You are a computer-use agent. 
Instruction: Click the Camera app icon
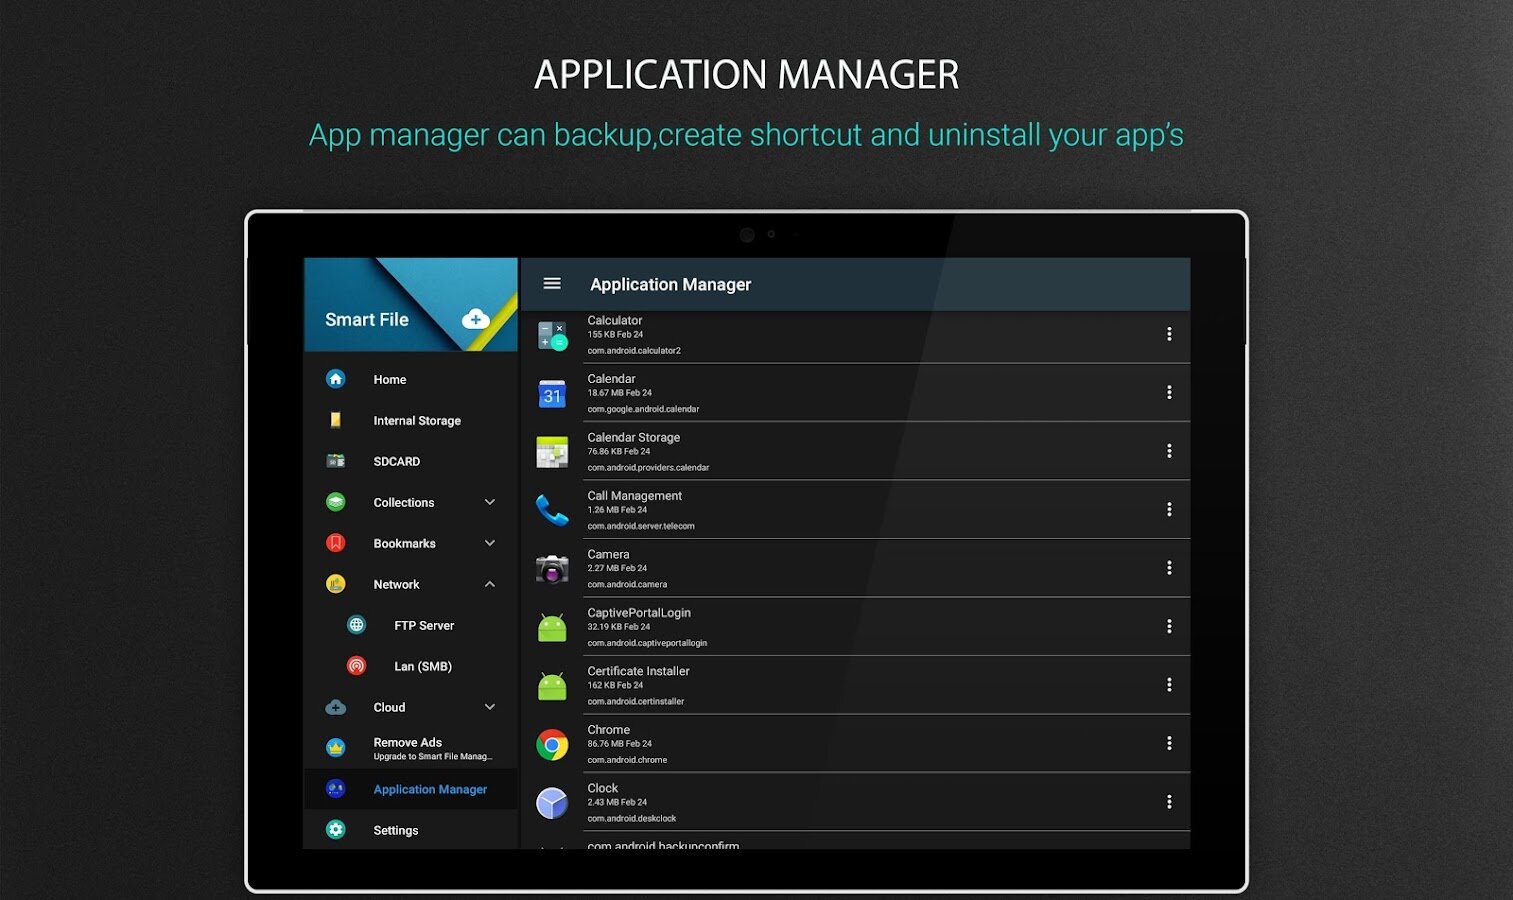click(x=552, y=569)
